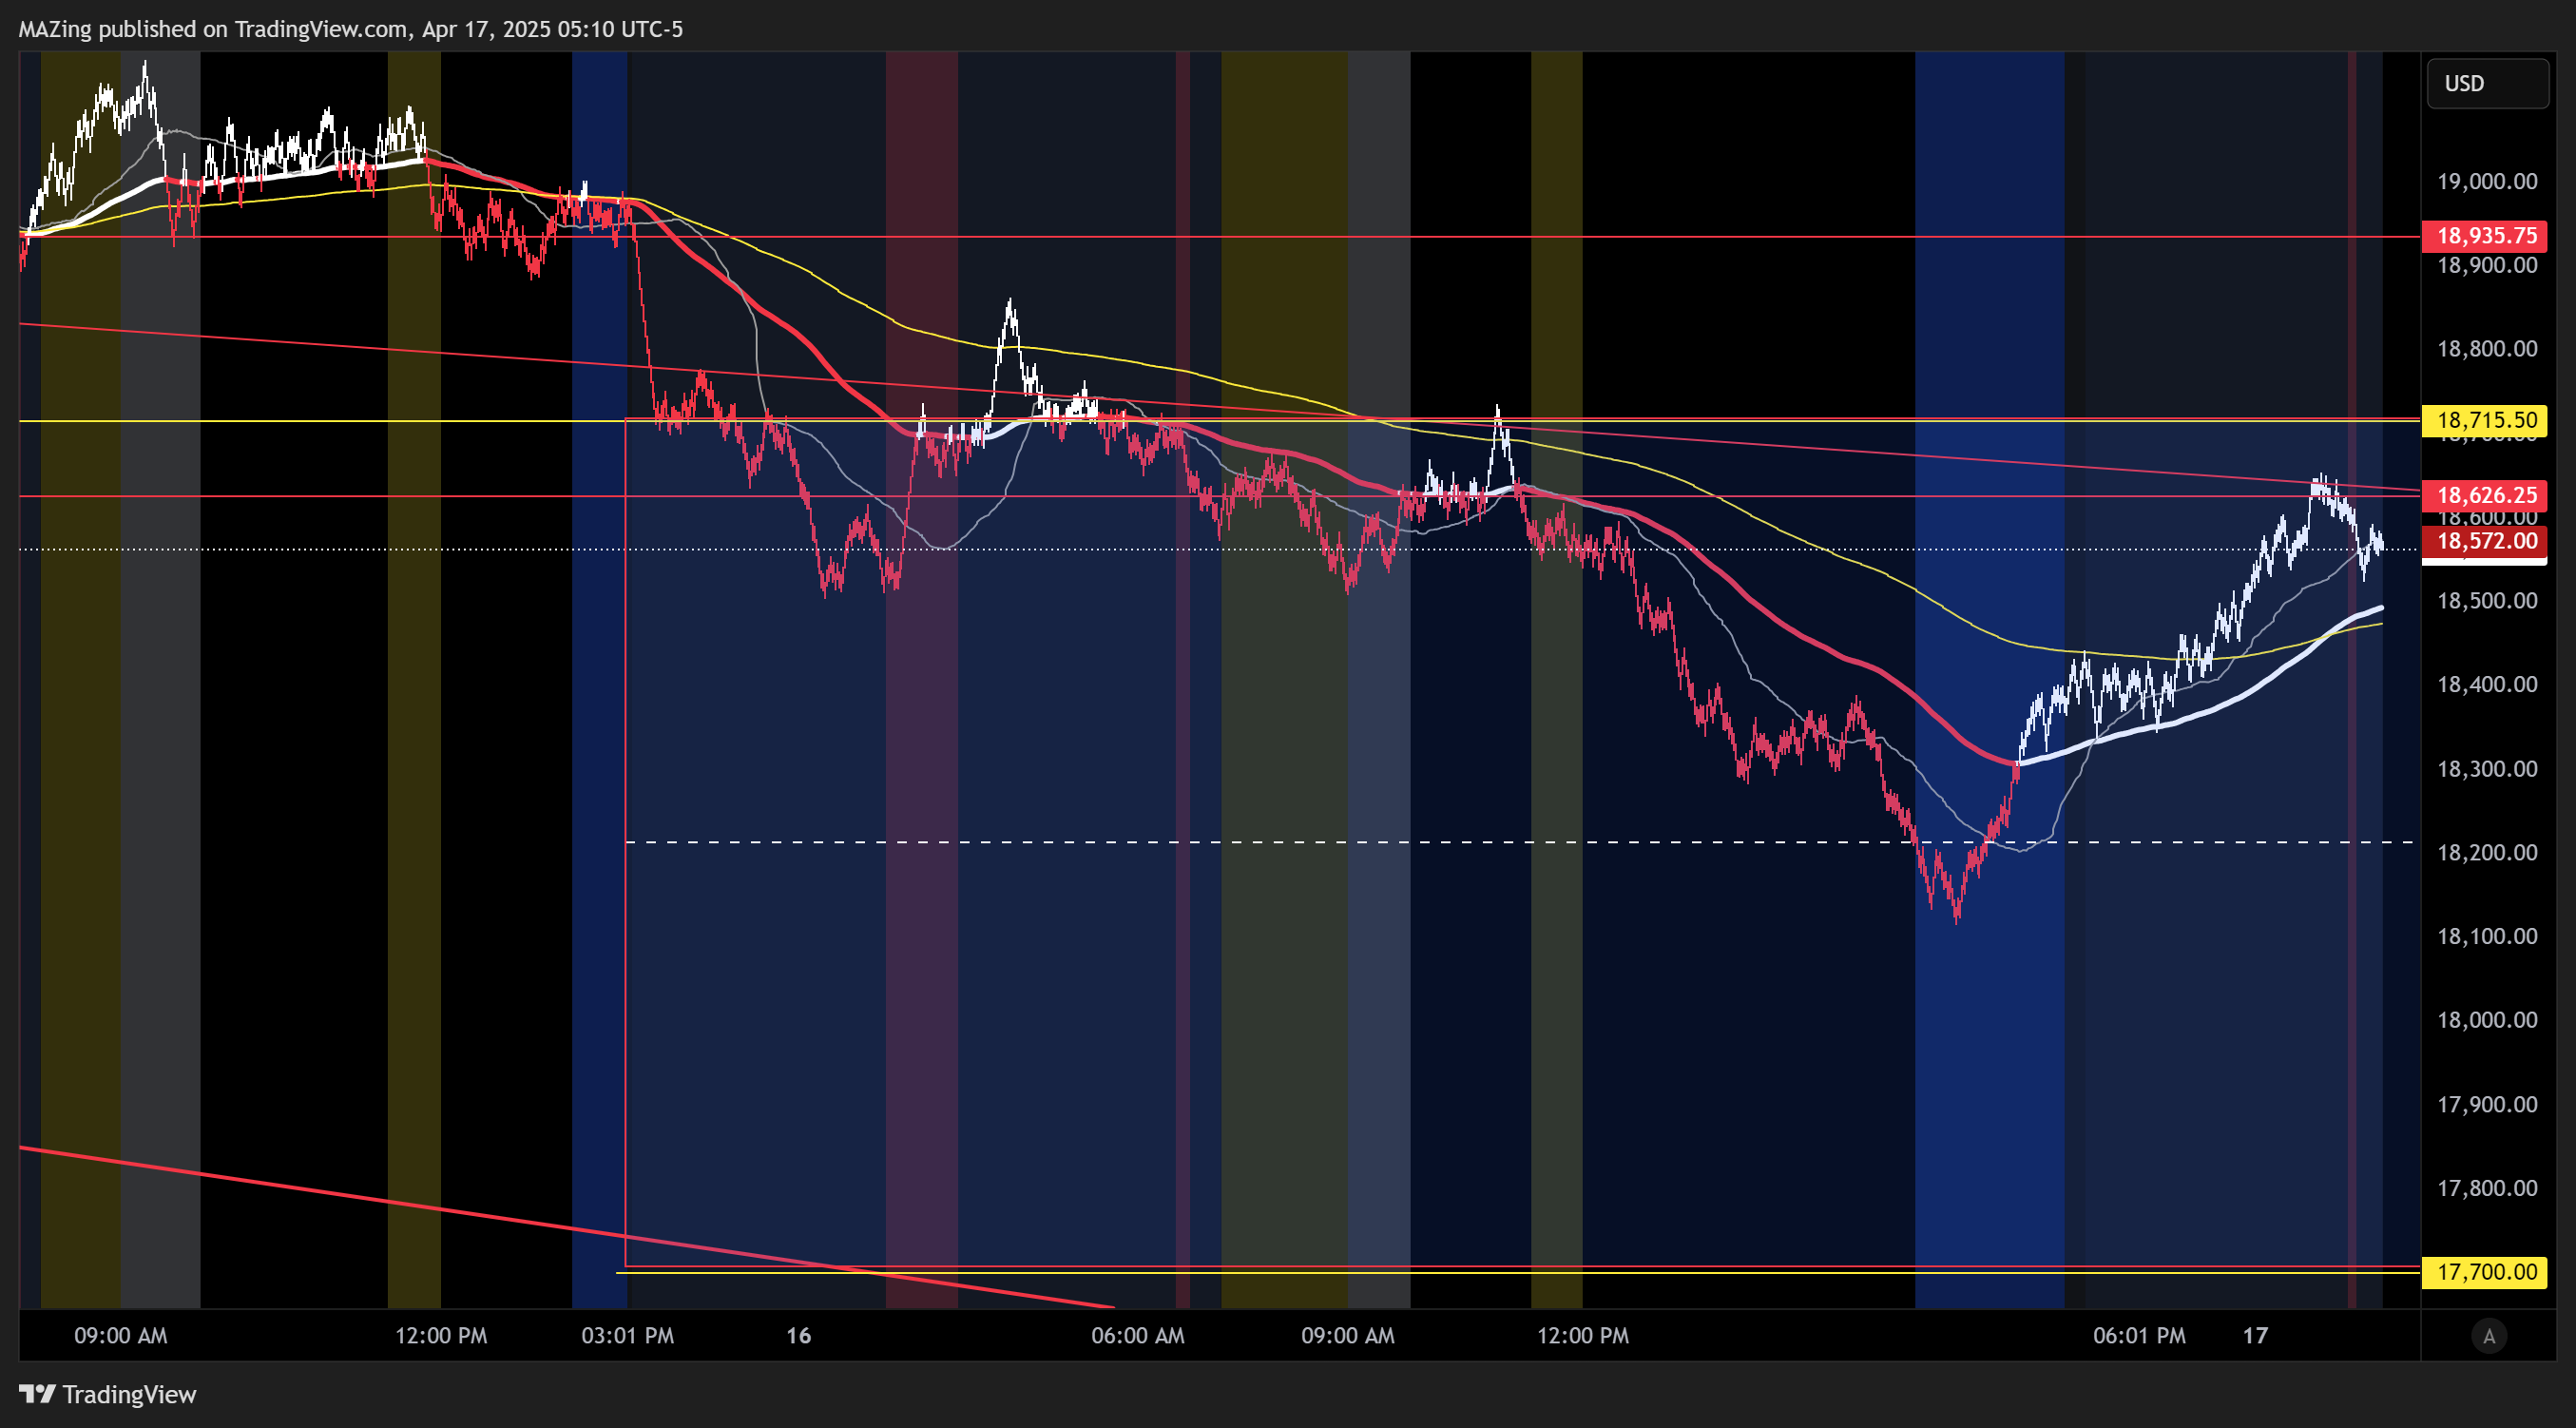Click the 03:01 PM time axis label

point(627,1336)
